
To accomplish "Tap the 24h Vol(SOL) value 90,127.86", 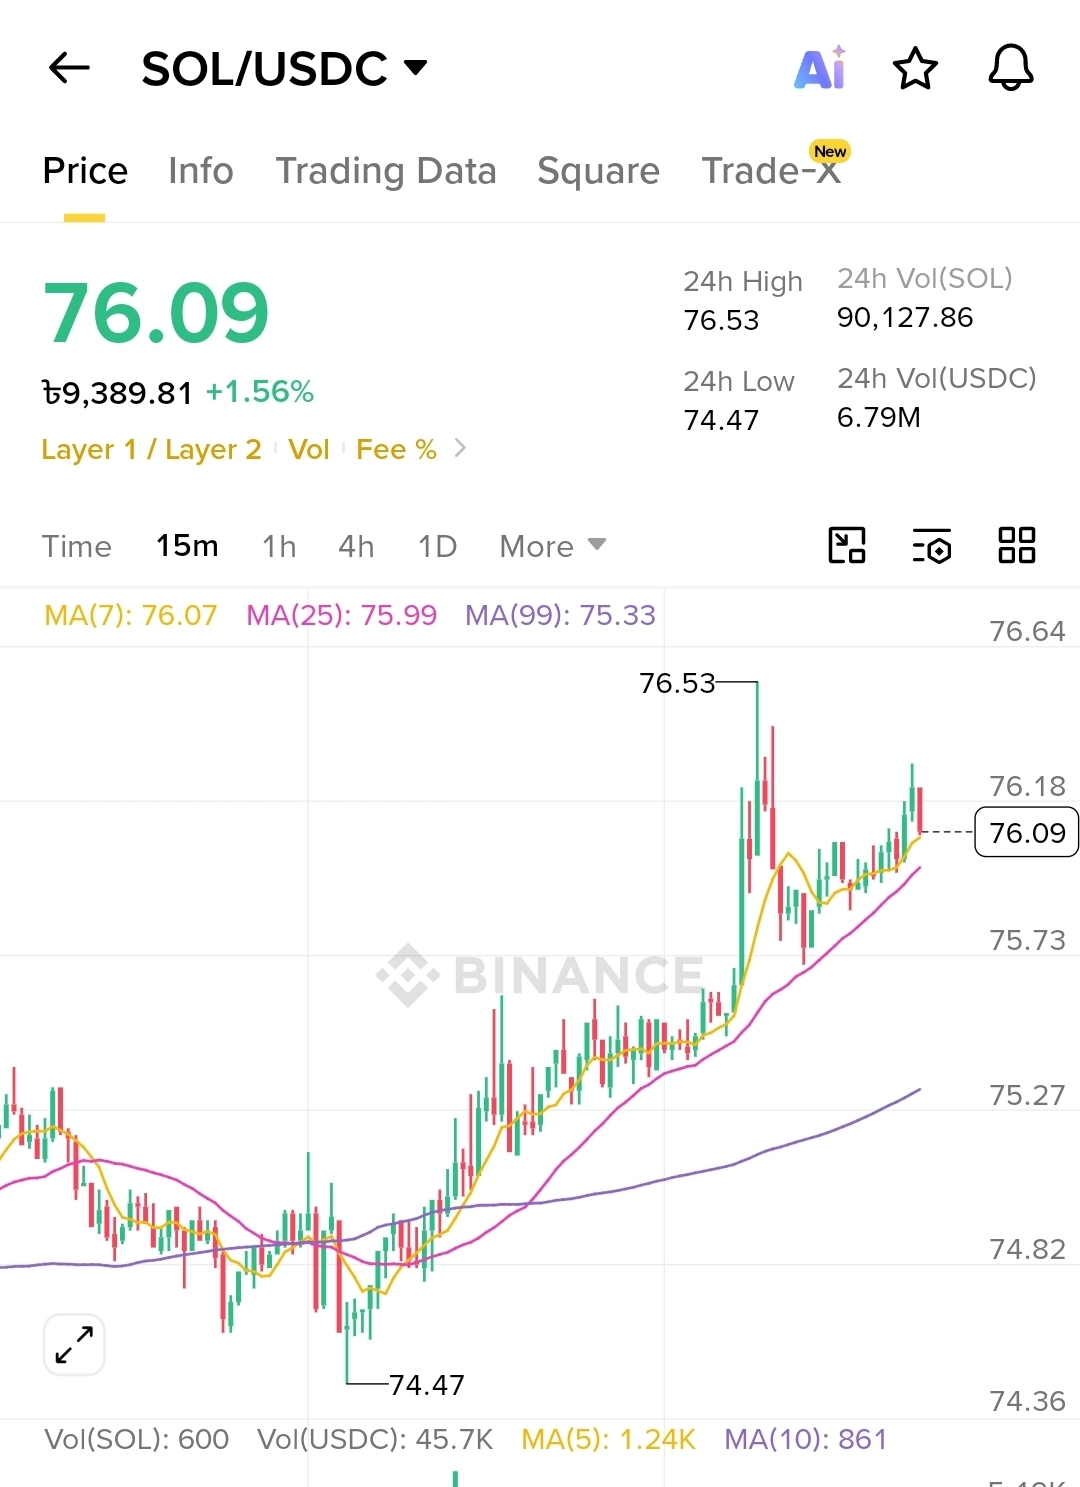I will pos(905,318).
